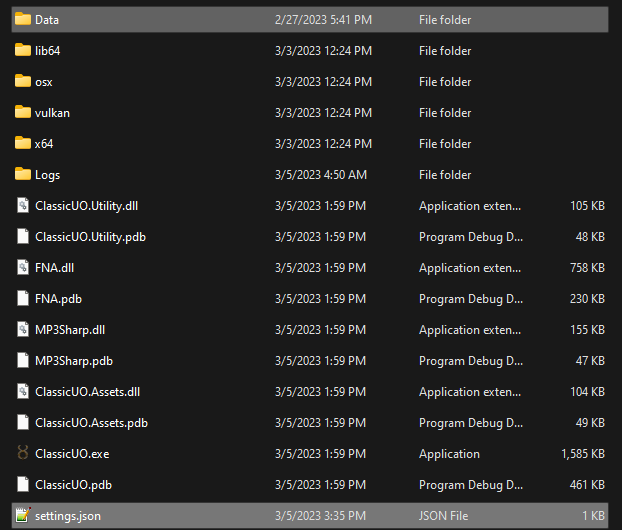Click the "47 KB" size value
Image resolution: width=622 pixels, height=530 pixels.
[590, 361]
